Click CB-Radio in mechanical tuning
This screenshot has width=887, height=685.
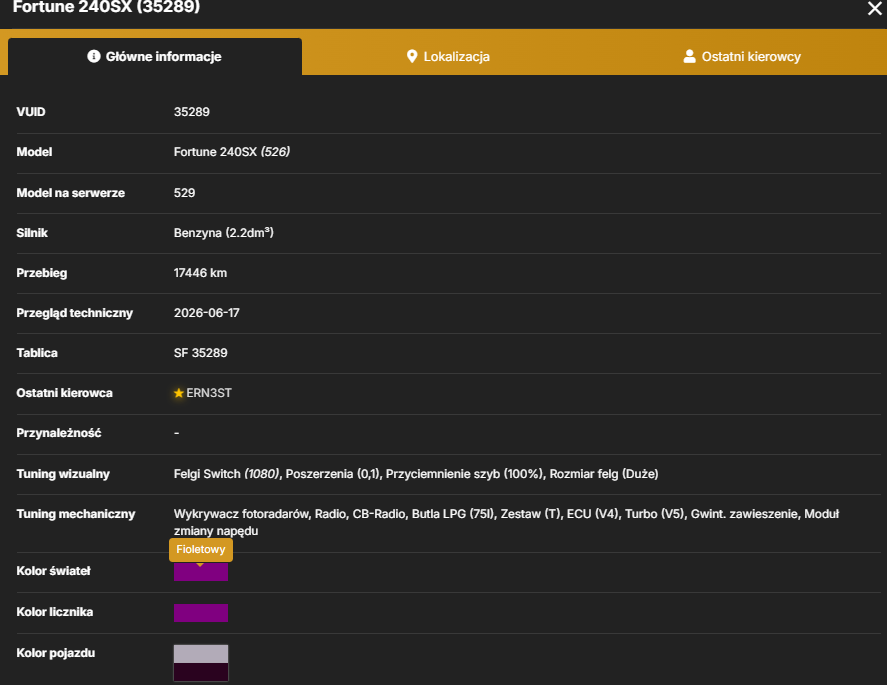378,514
